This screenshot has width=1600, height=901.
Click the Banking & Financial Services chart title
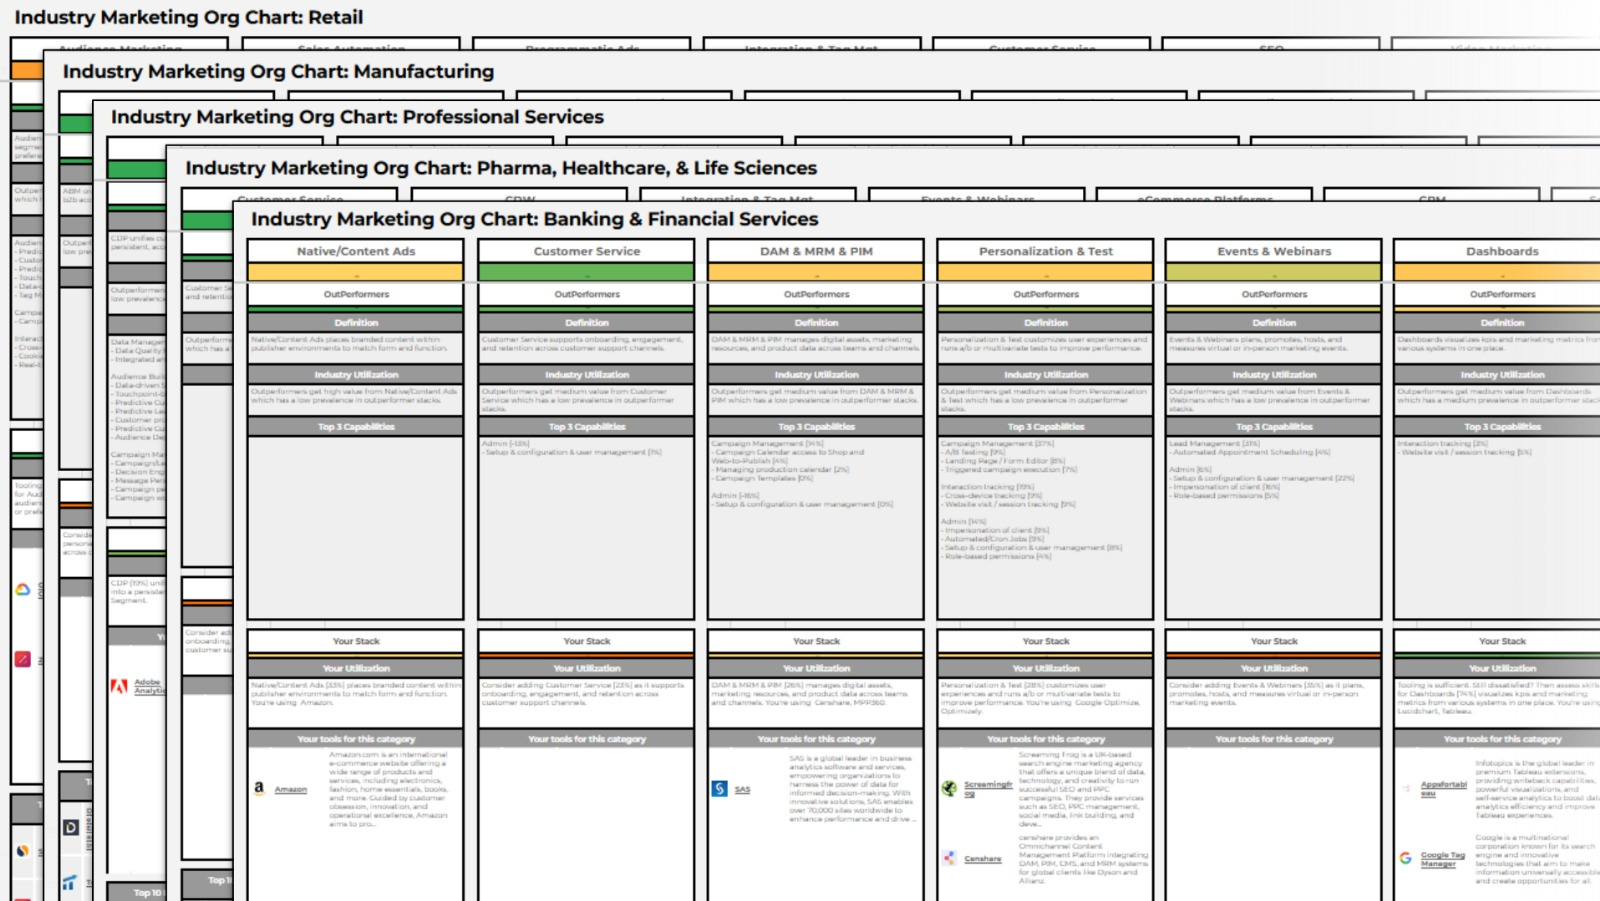[534, 219]
